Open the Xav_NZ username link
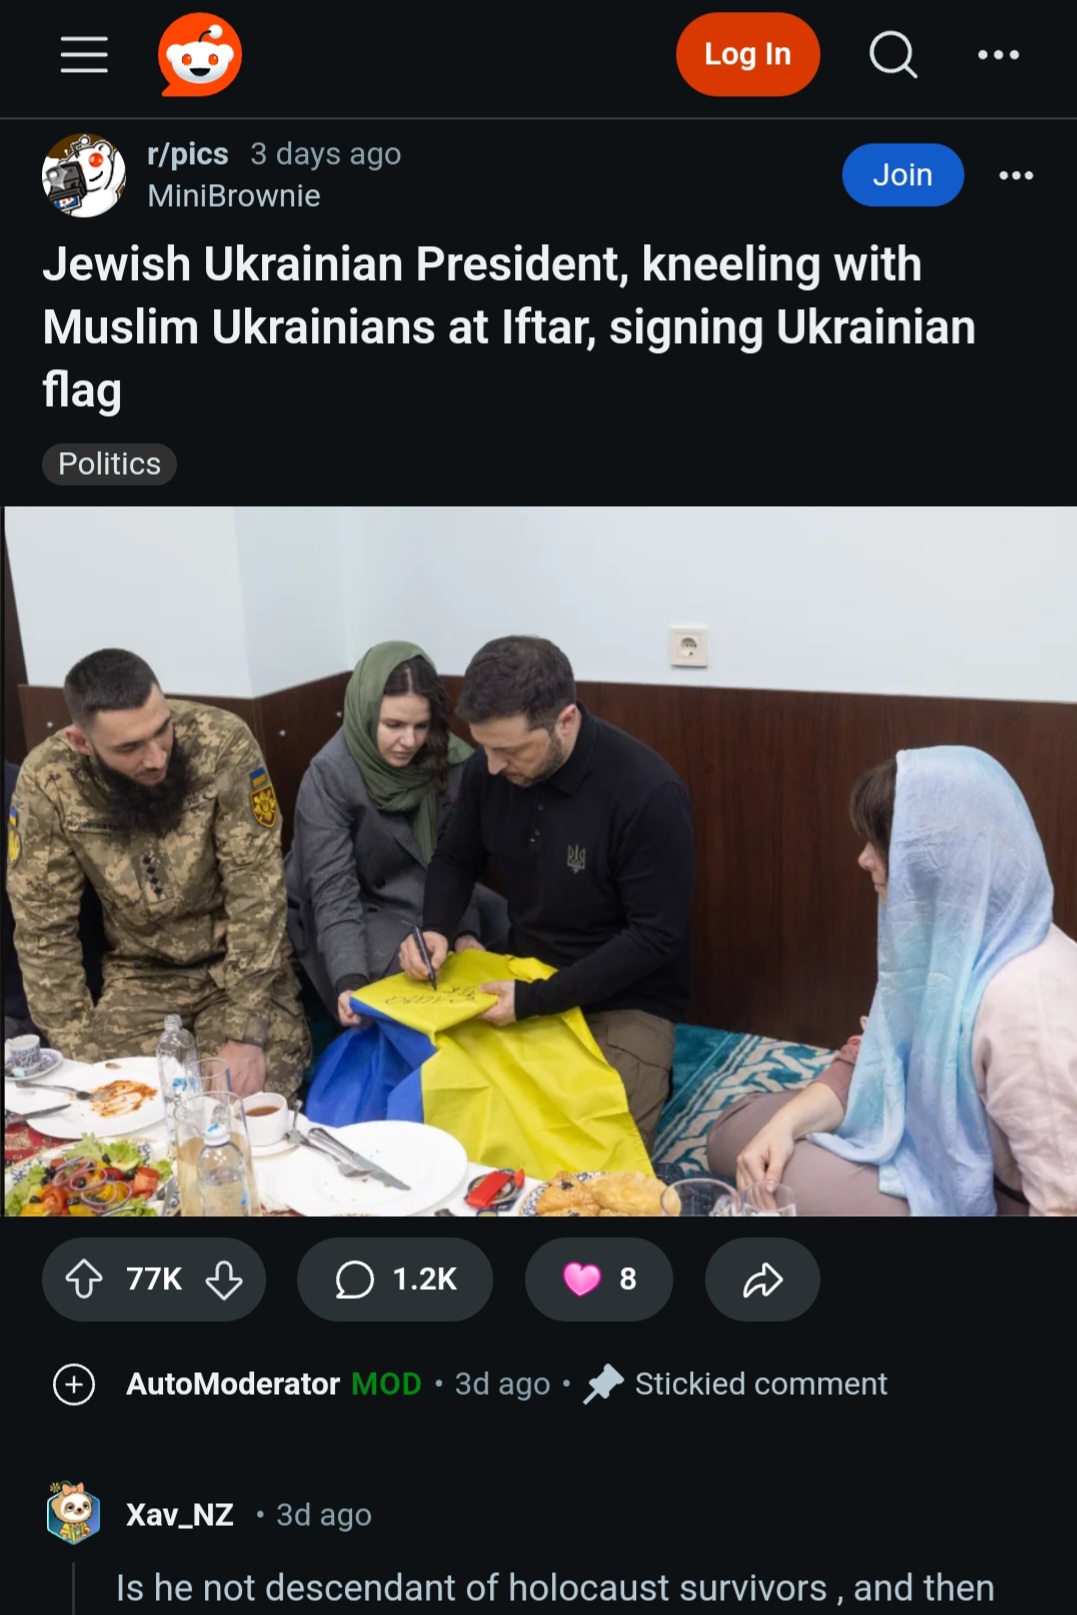 pyautogui.click(x=180, y=1515)
